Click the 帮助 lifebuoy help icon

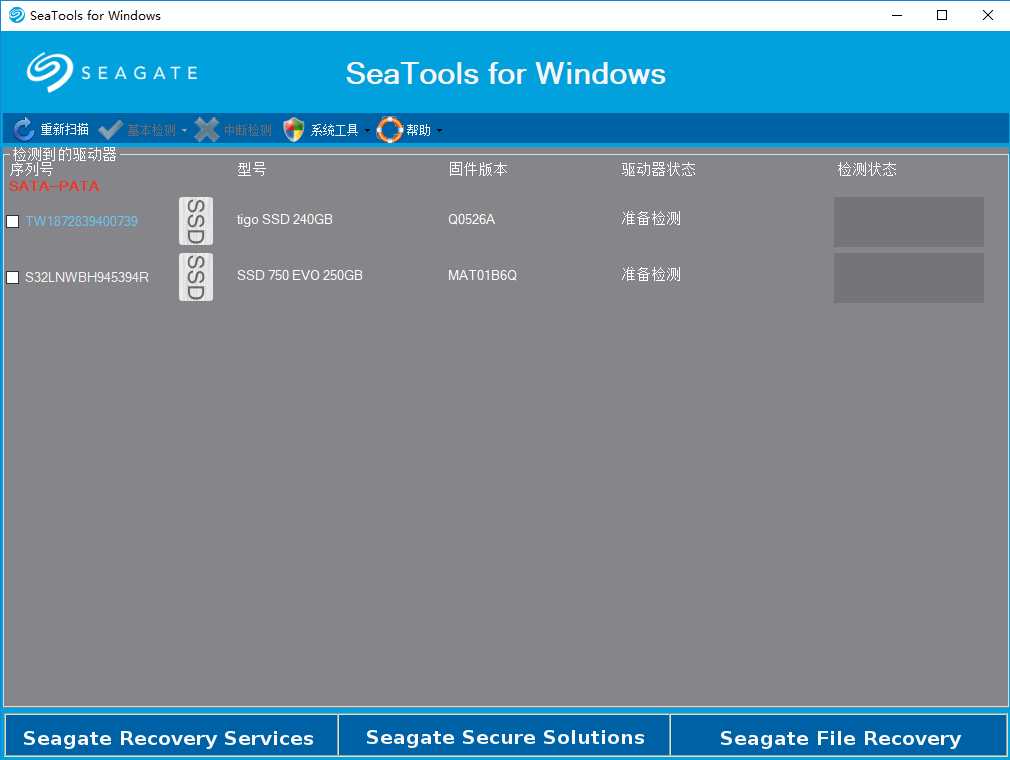pos(390,129)
